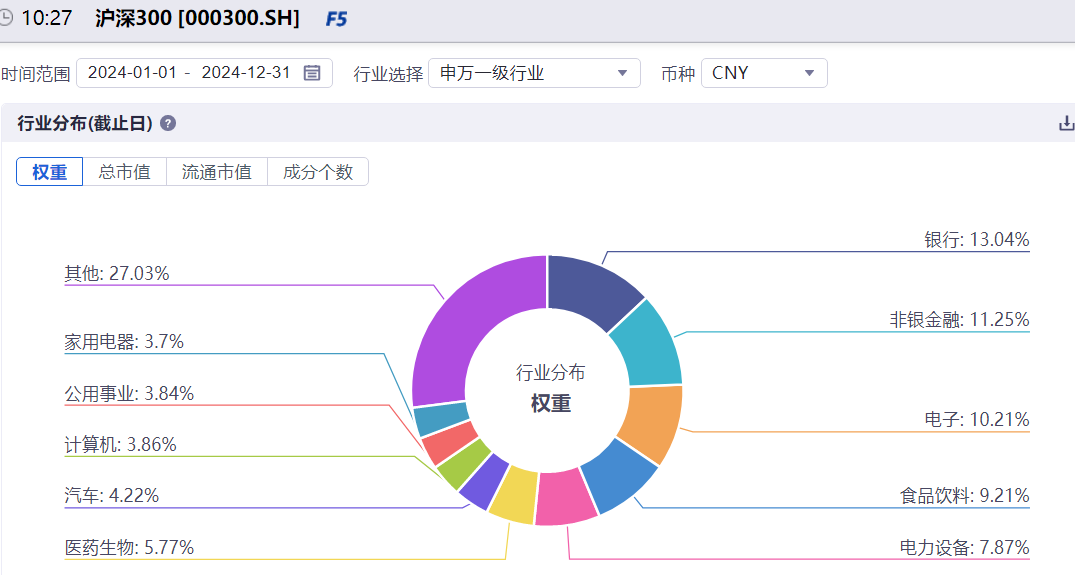Open the F5 shortcut icon

tap(336, 19)
